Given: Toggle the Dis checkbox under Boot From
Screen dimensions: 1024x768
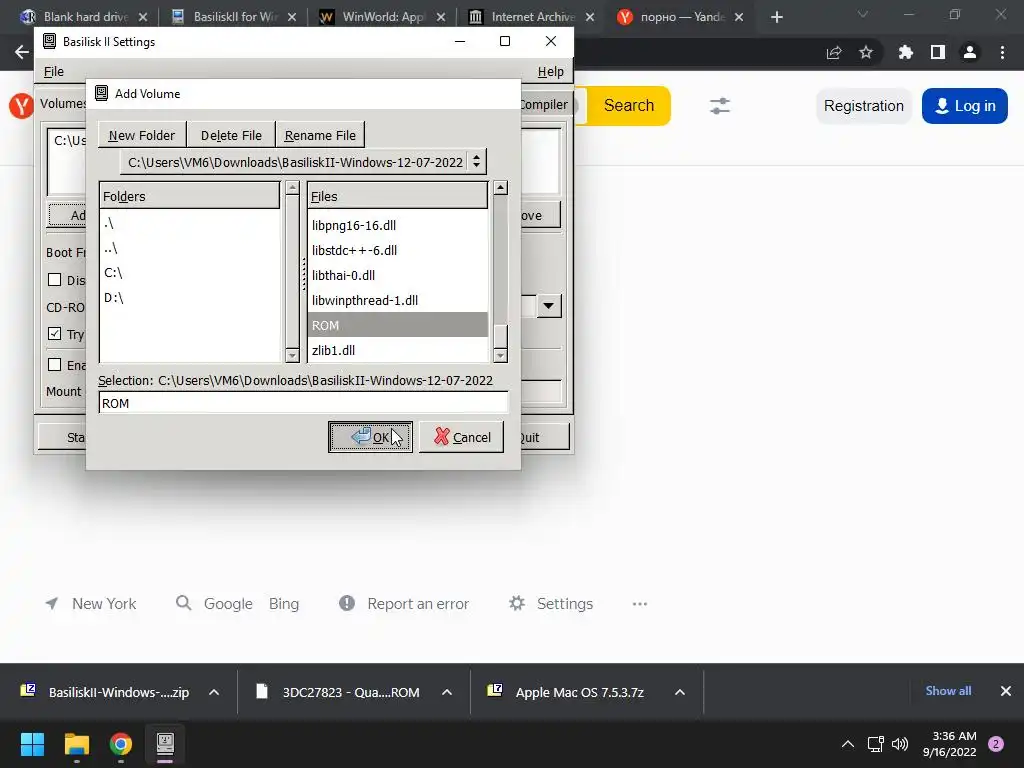Looking at the screenshot, I should (x=55, y=280).
